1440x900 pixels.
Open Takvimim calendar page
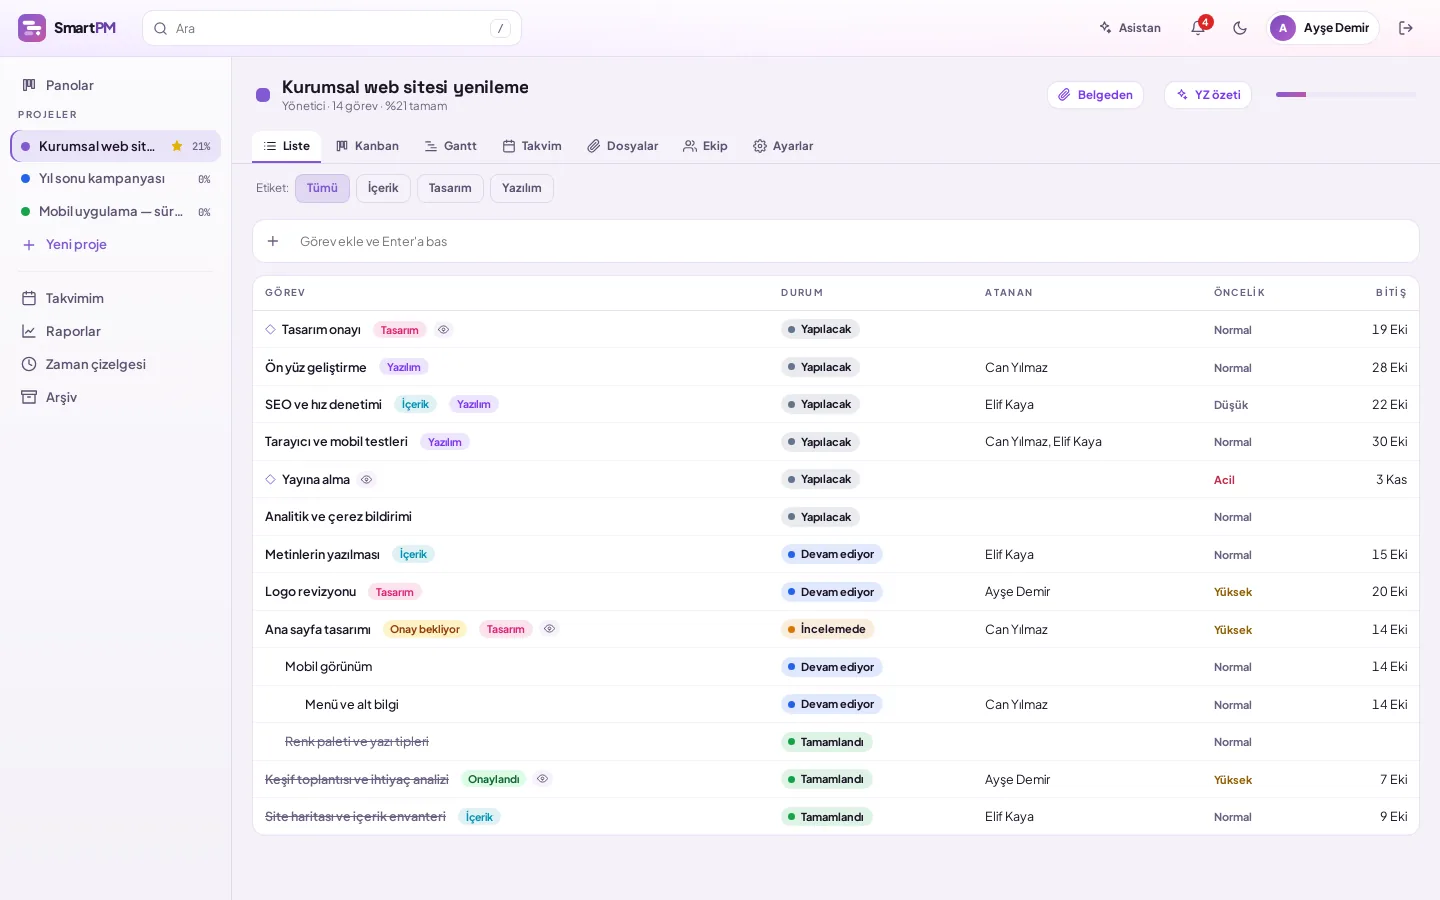click(116, 298)
